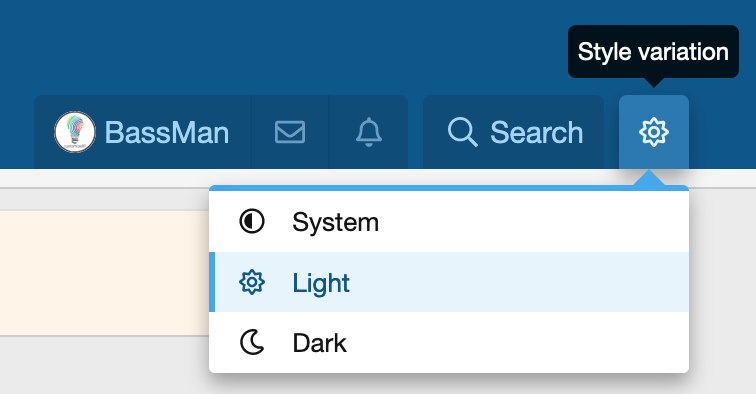Viewport: 756px width, 394px height.
Task: Click the Style variation gear in navbar
Action: click(x=654, y=132)
